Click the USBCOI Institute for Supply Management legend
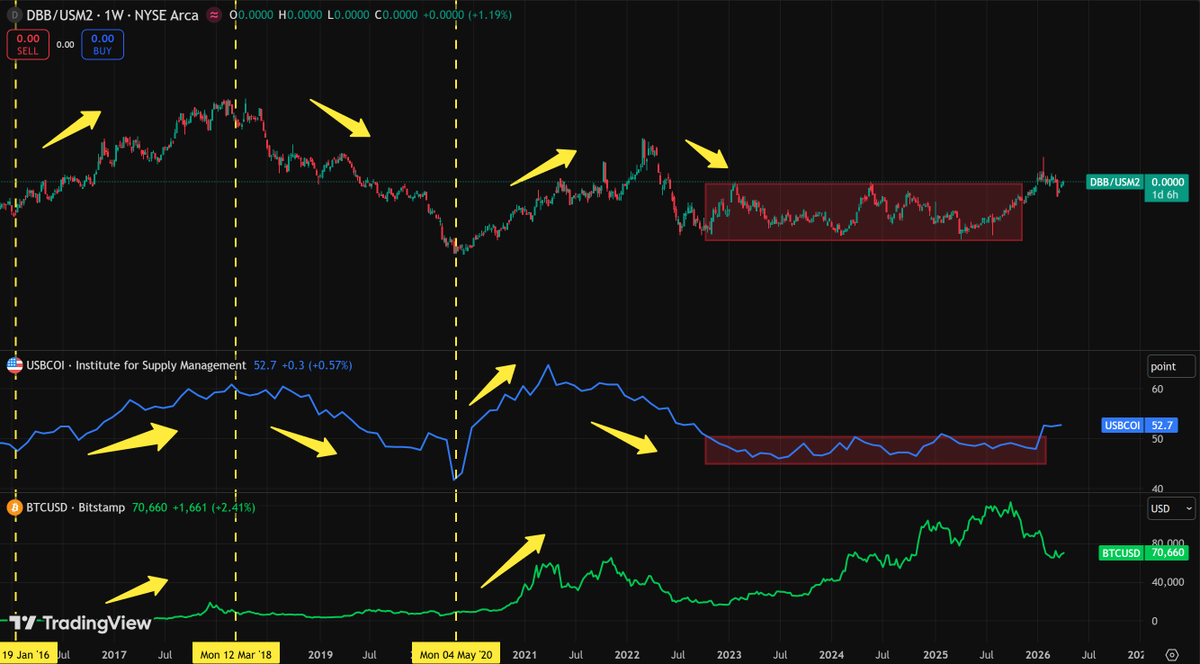 click(x=136, y=366)
